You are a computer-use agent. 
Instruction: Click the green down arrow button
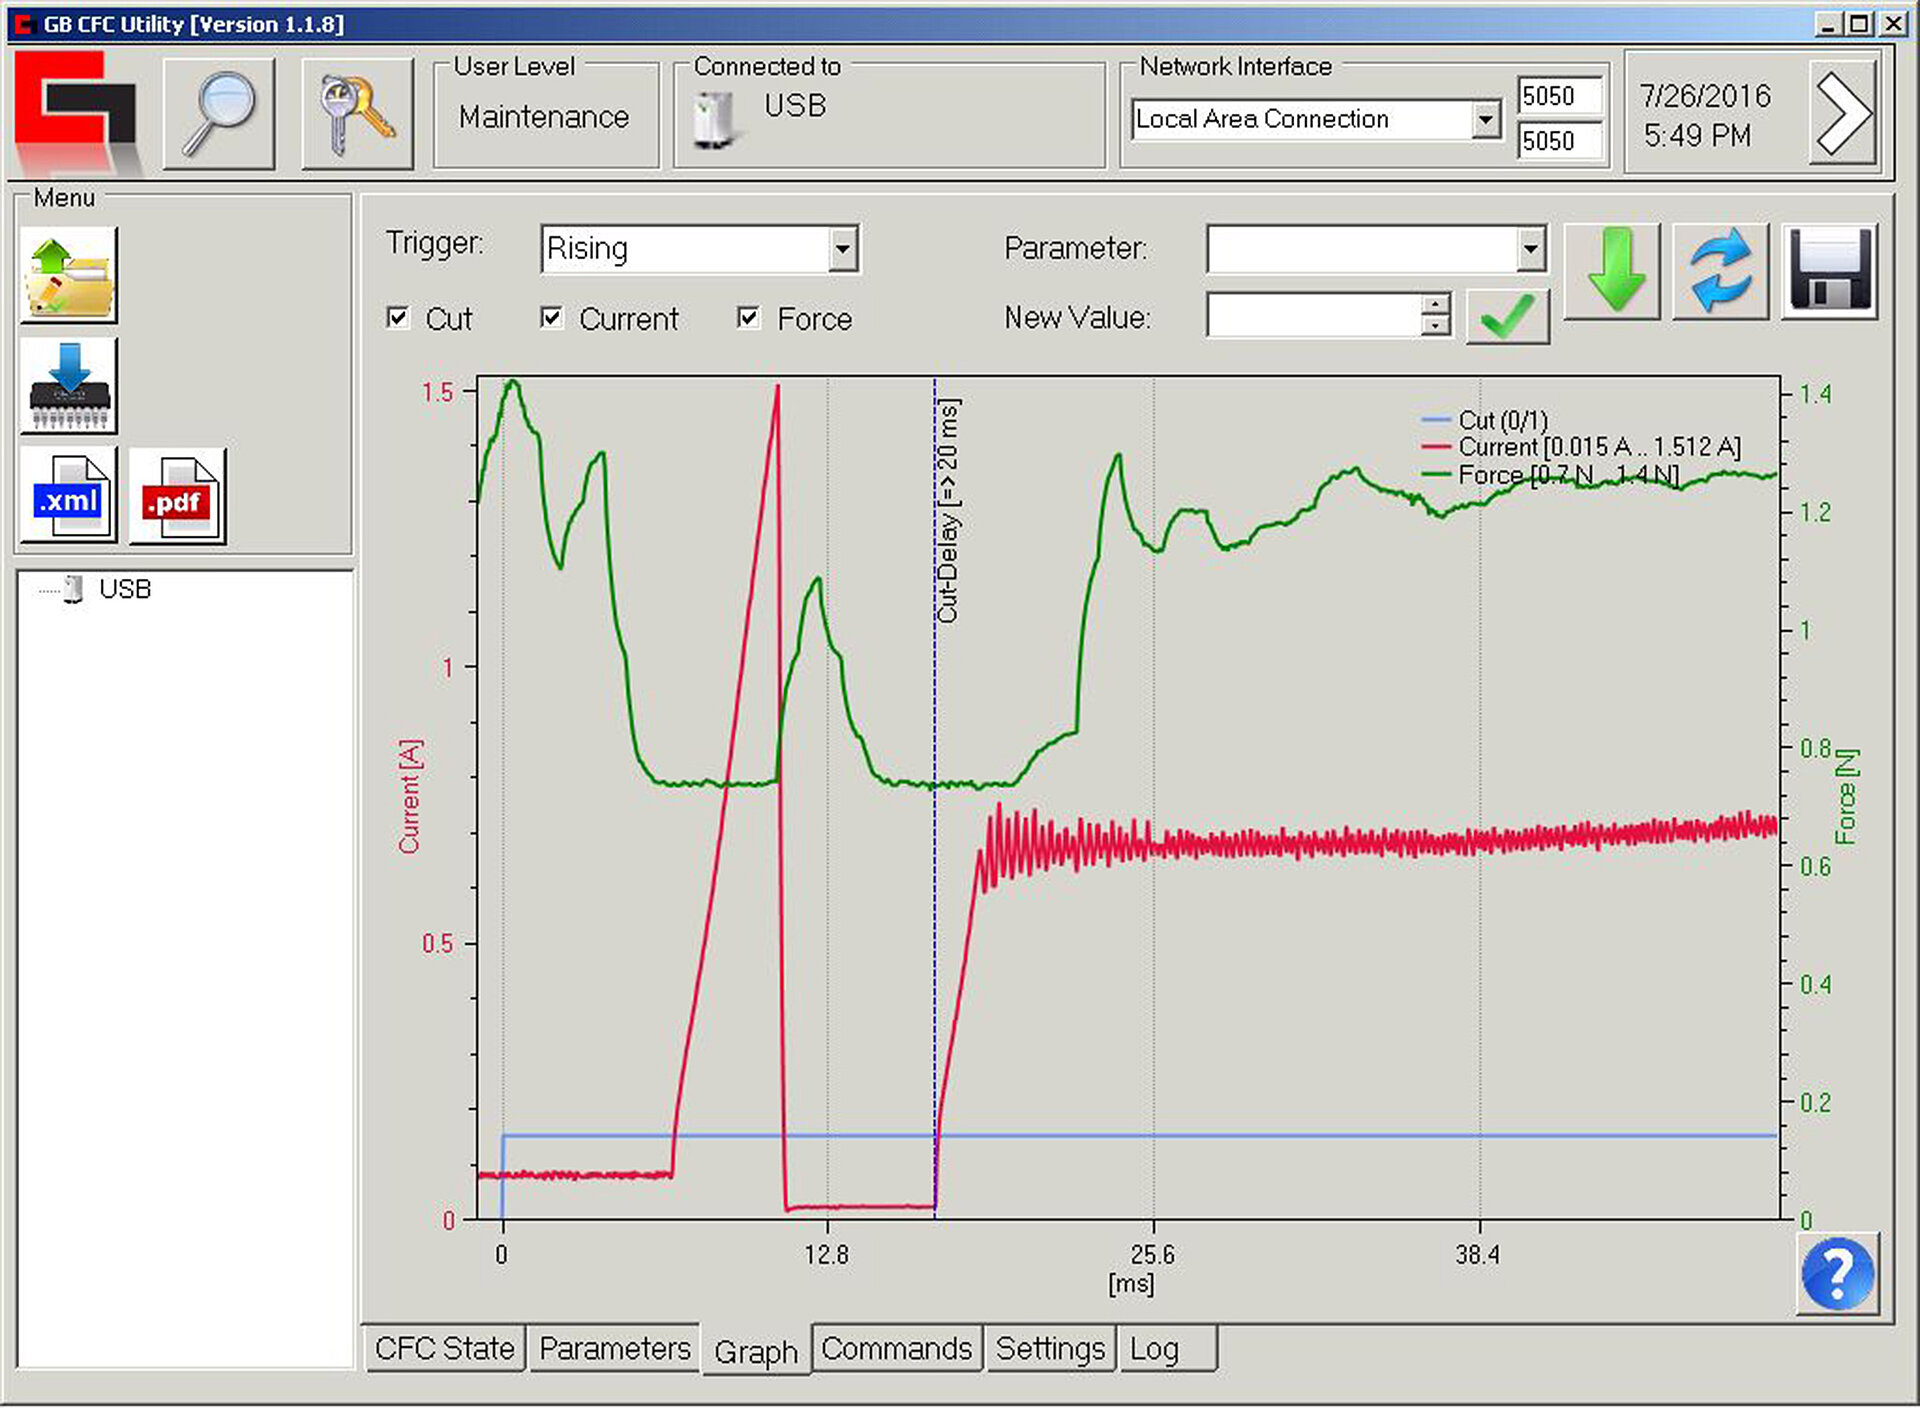point(1612,271)
